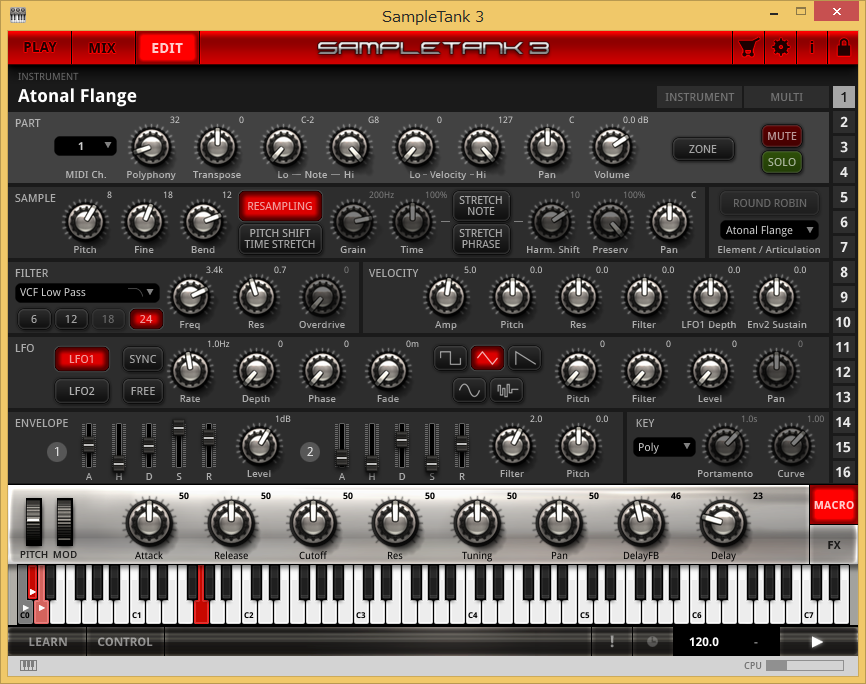
Task: Select the sawtooth wave LFO shape
Action: [x=524, y=359]
